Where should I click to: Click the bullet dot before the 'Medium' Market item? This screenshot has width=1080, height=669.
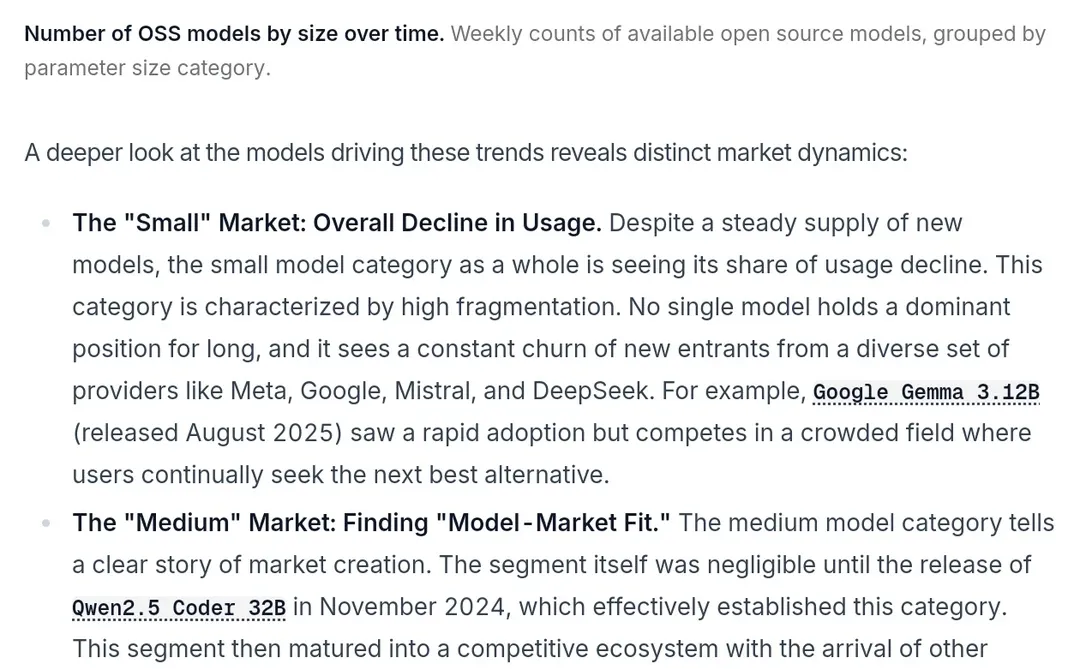coord(46,523)
